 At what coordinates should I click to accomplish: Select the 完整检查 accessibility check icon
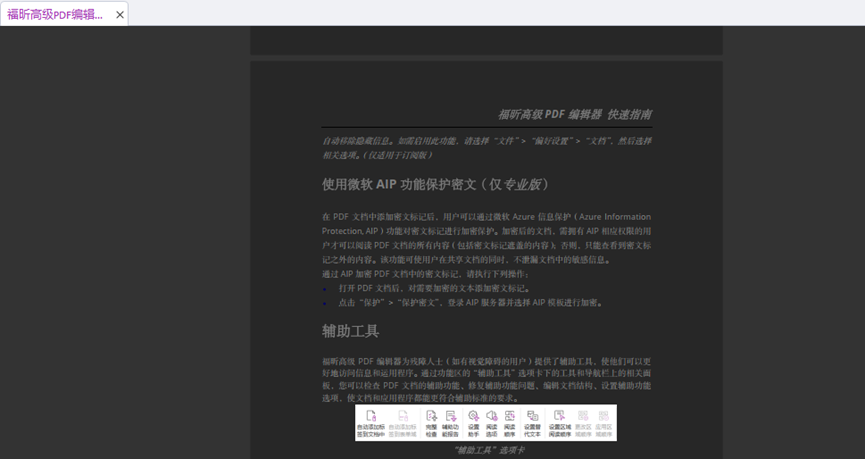click(x=431, y=422)
